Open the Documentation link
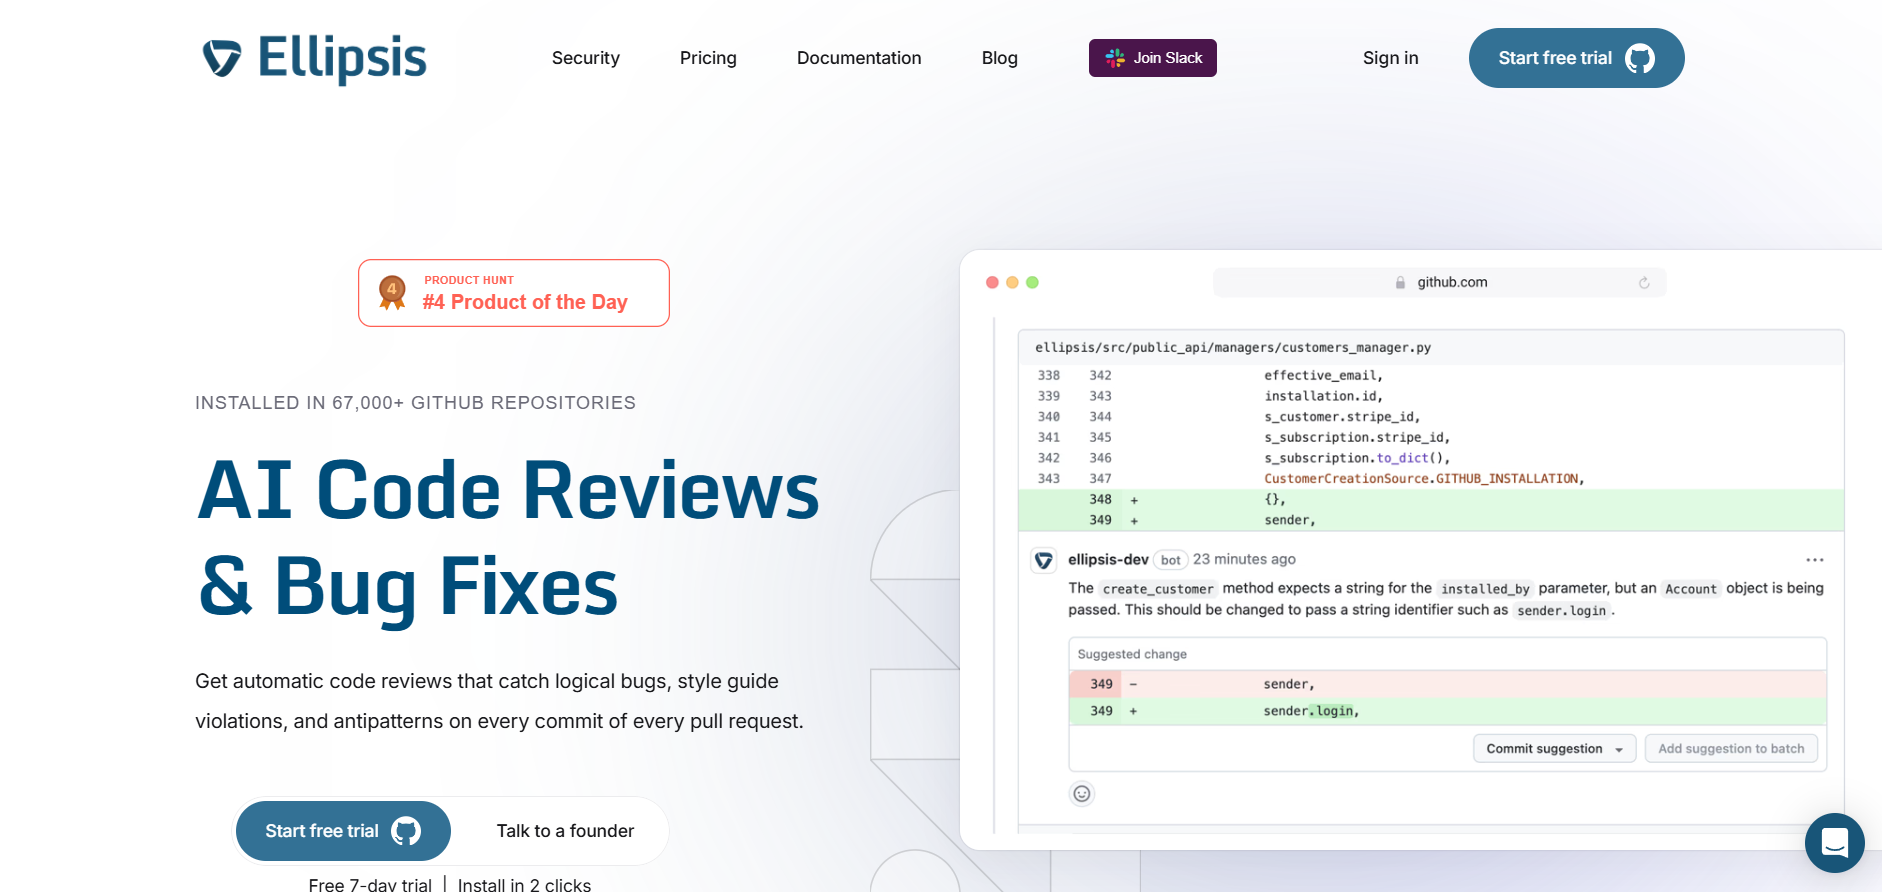The width and height of the screenshot is (1882, 892). pos(859,58)
